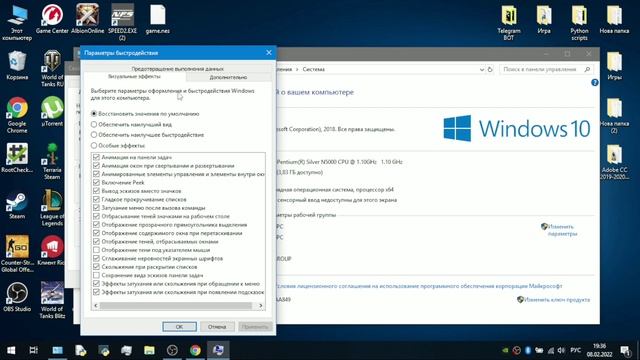Select the Steam desktop icon

point(17,204)
